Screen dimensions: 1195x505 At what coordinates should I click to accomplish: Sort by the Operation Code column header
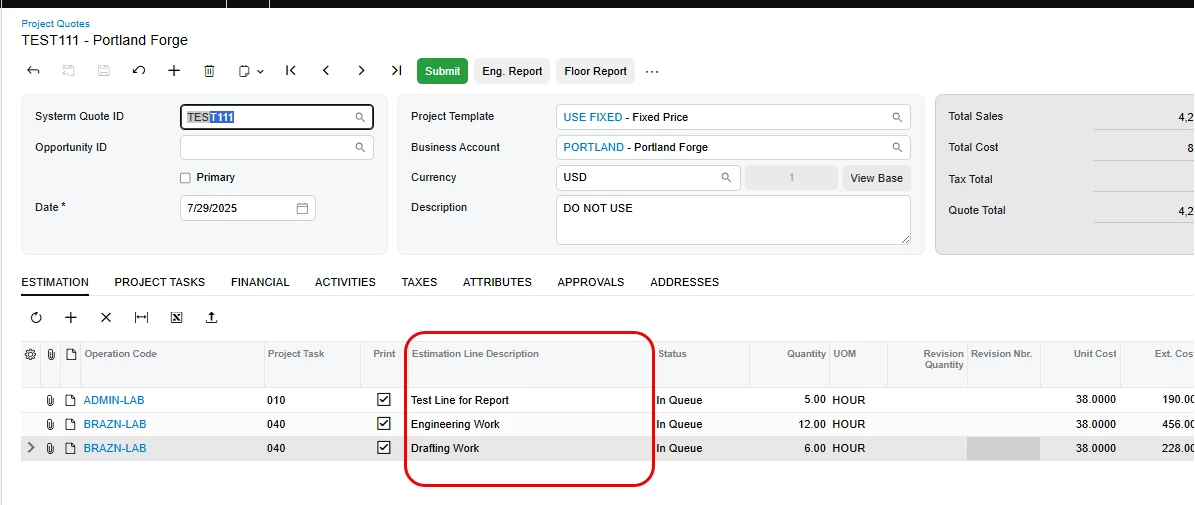[120, 353]
